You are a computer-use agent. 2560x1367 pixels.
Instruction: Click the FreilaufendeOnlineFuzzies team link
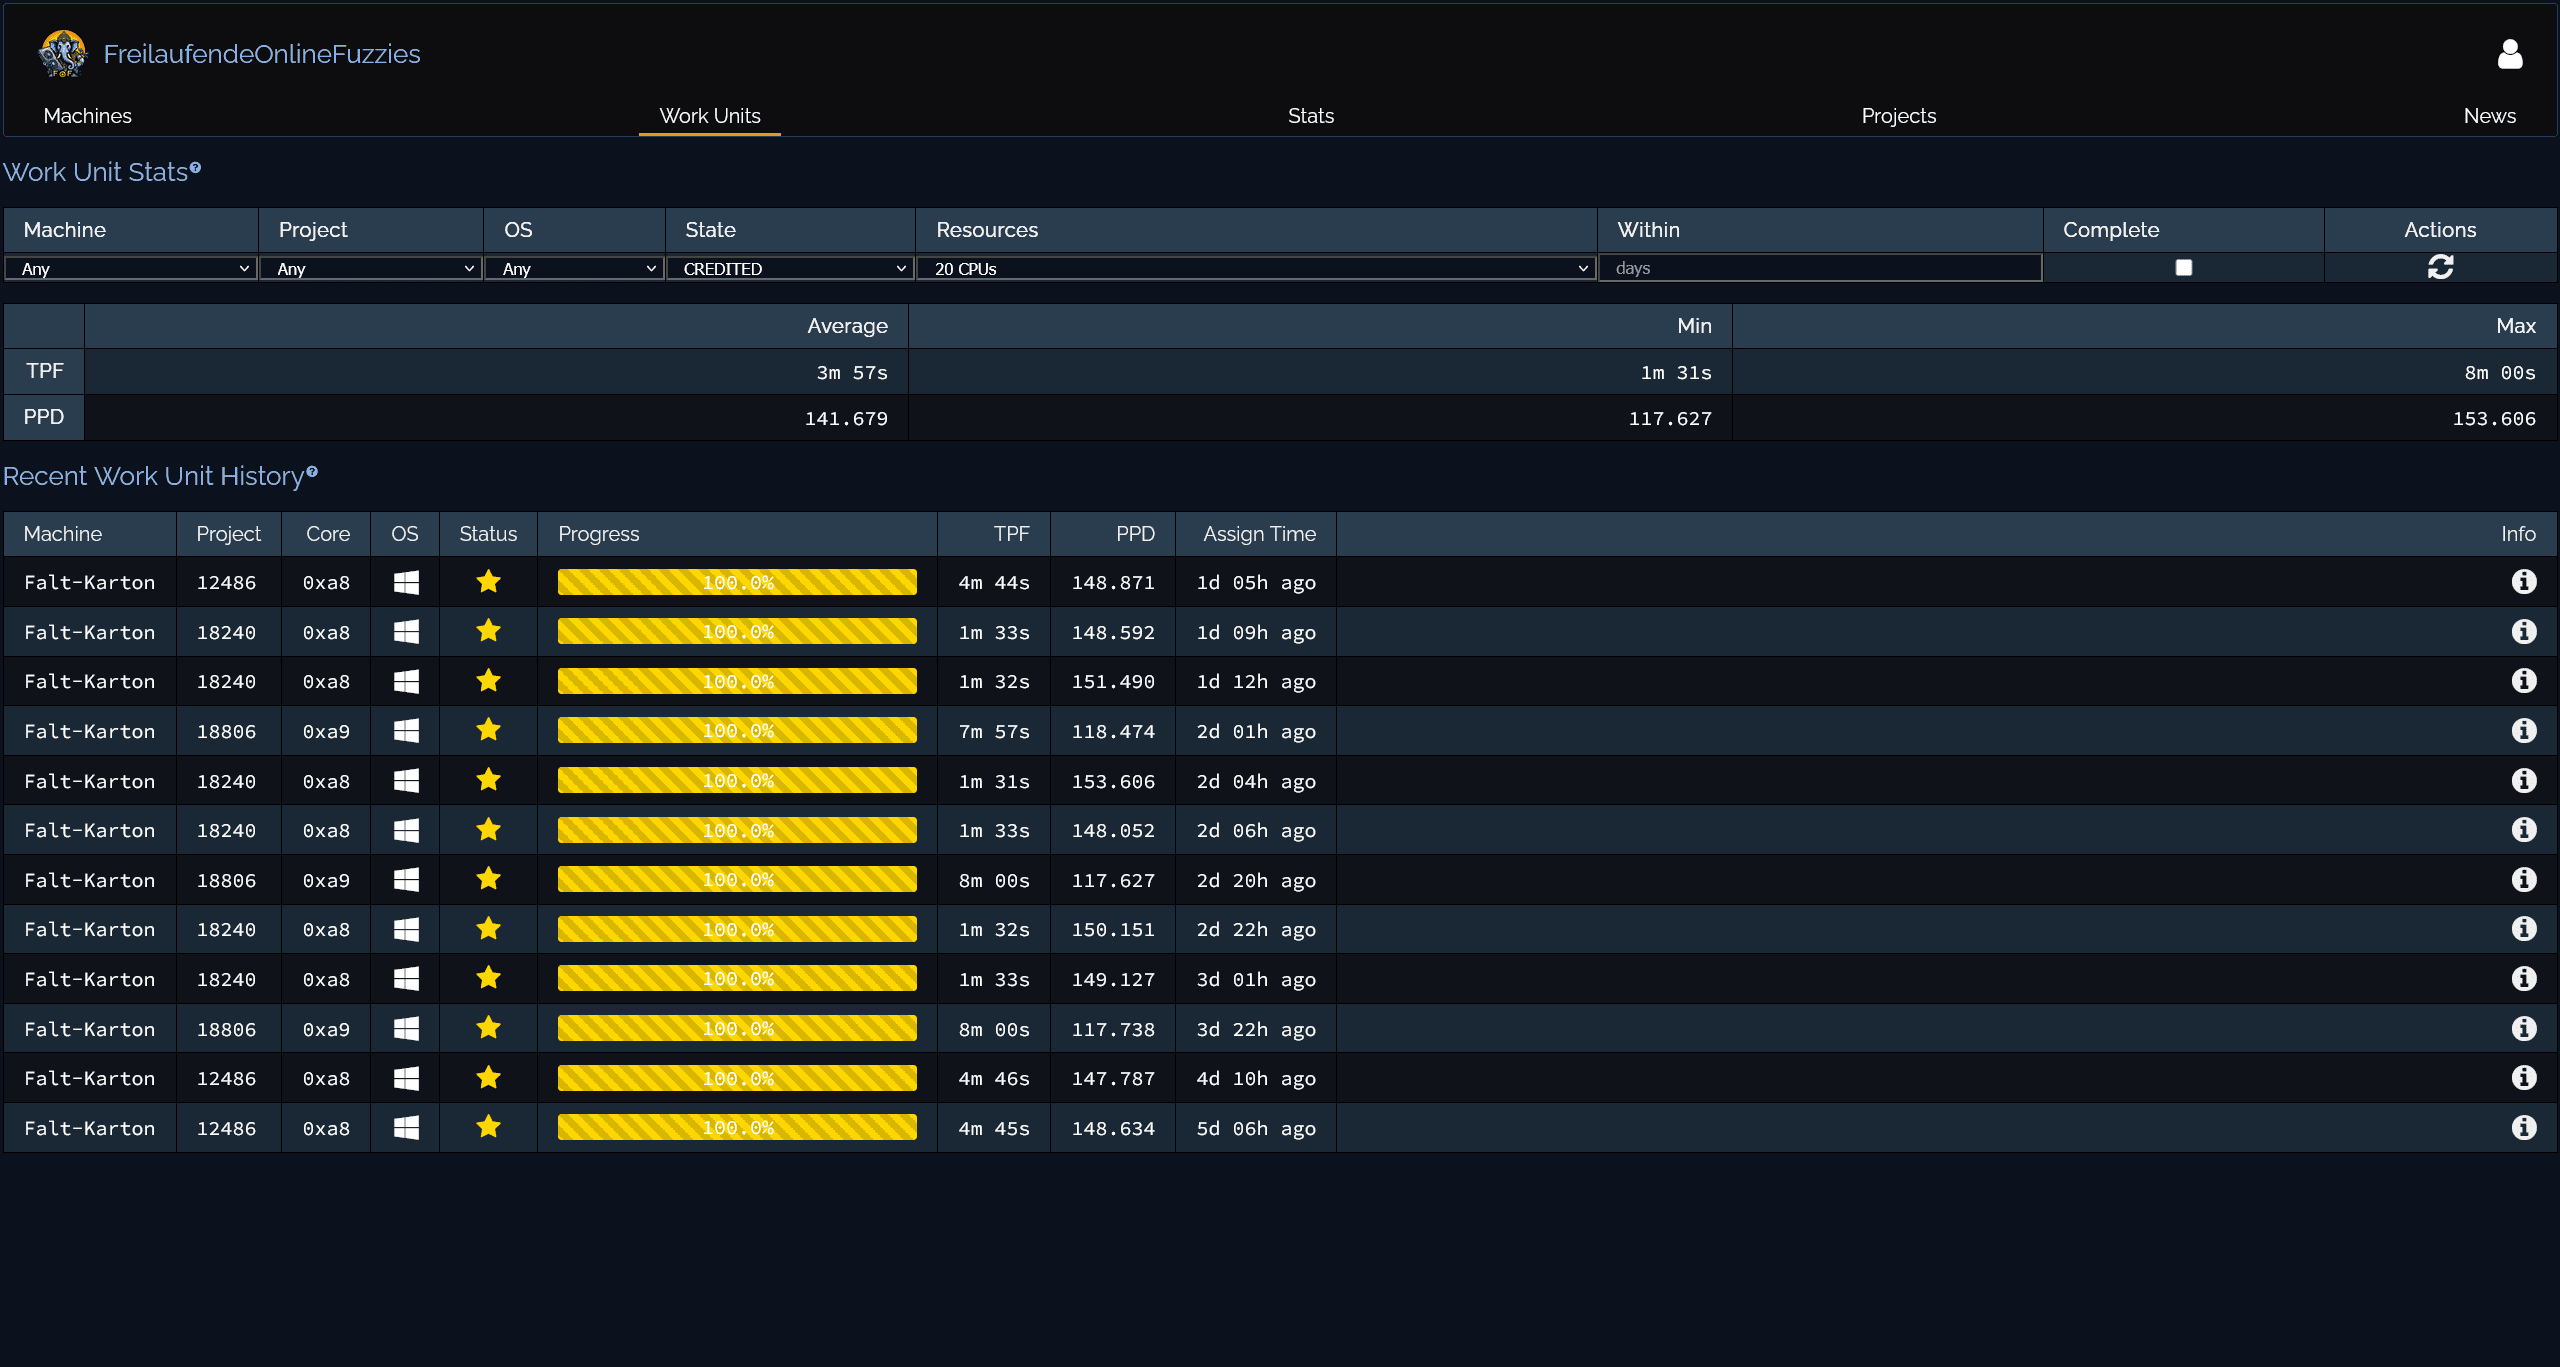click(x=262, y=54)
